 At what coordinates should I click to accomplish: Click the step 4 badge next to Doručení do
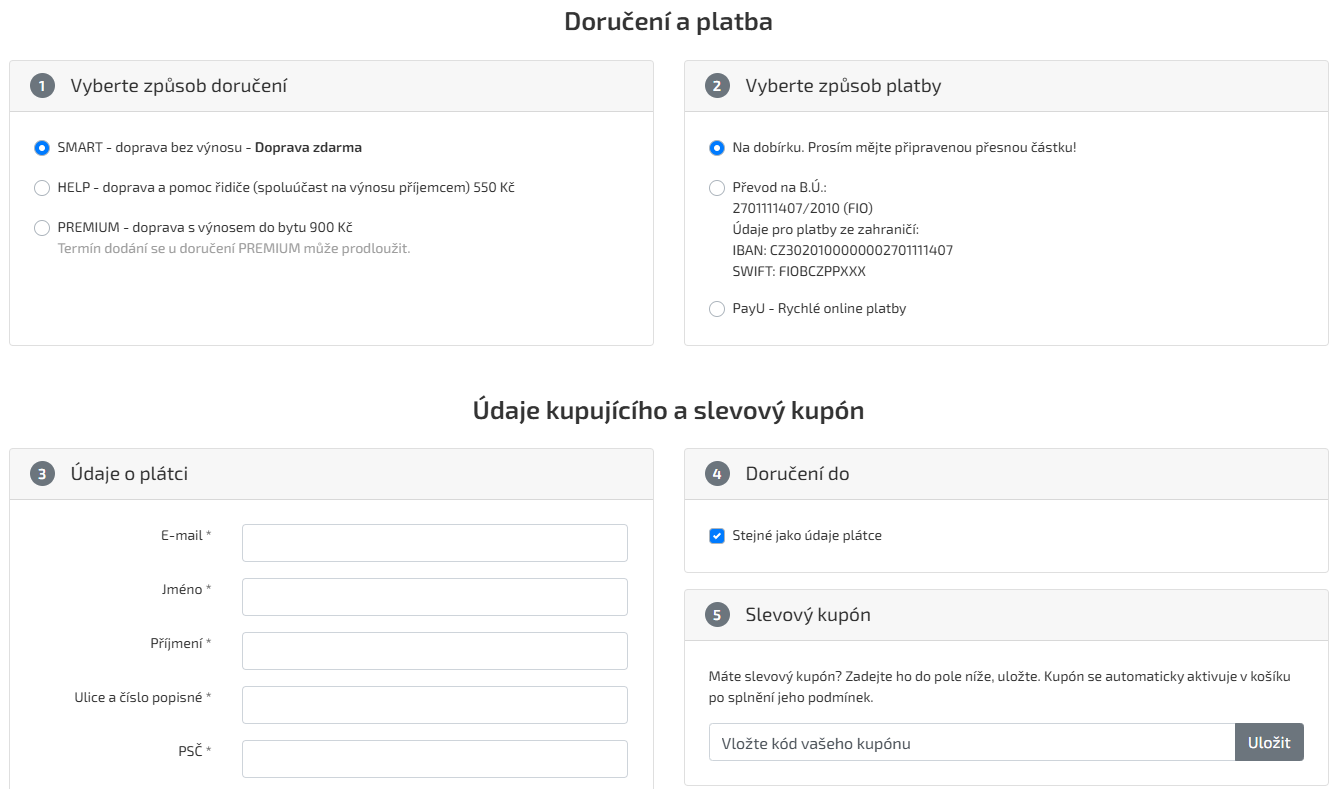[x=717, y=474]
